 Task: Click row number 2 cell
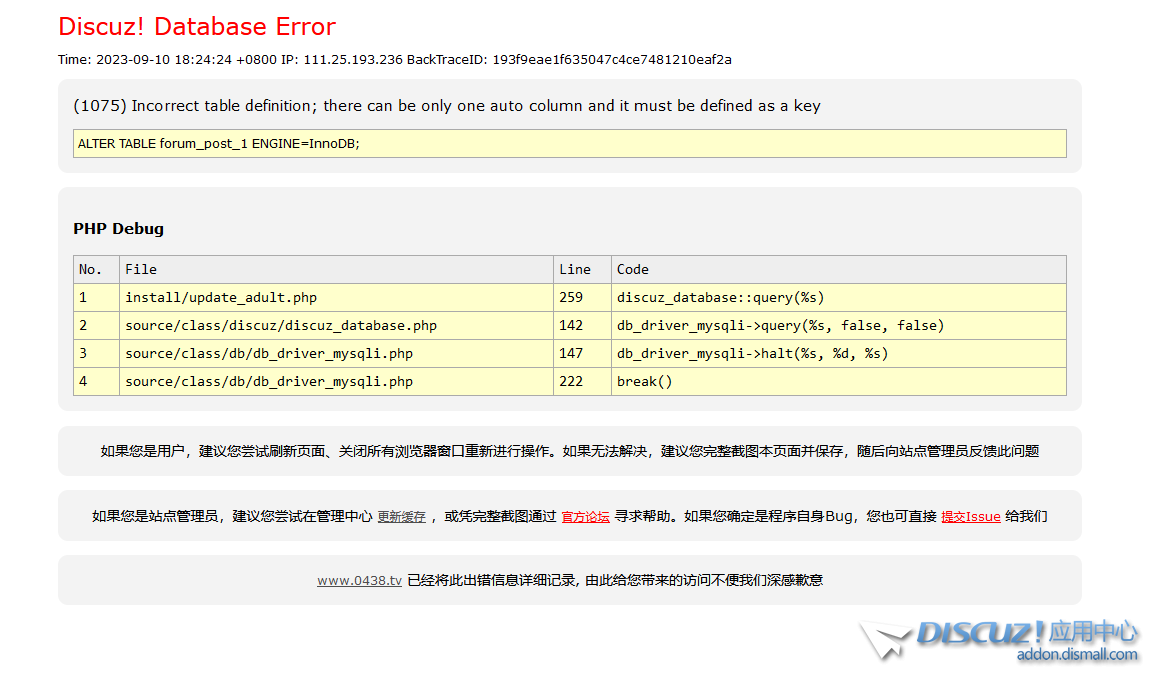click(x=97, y=326)
